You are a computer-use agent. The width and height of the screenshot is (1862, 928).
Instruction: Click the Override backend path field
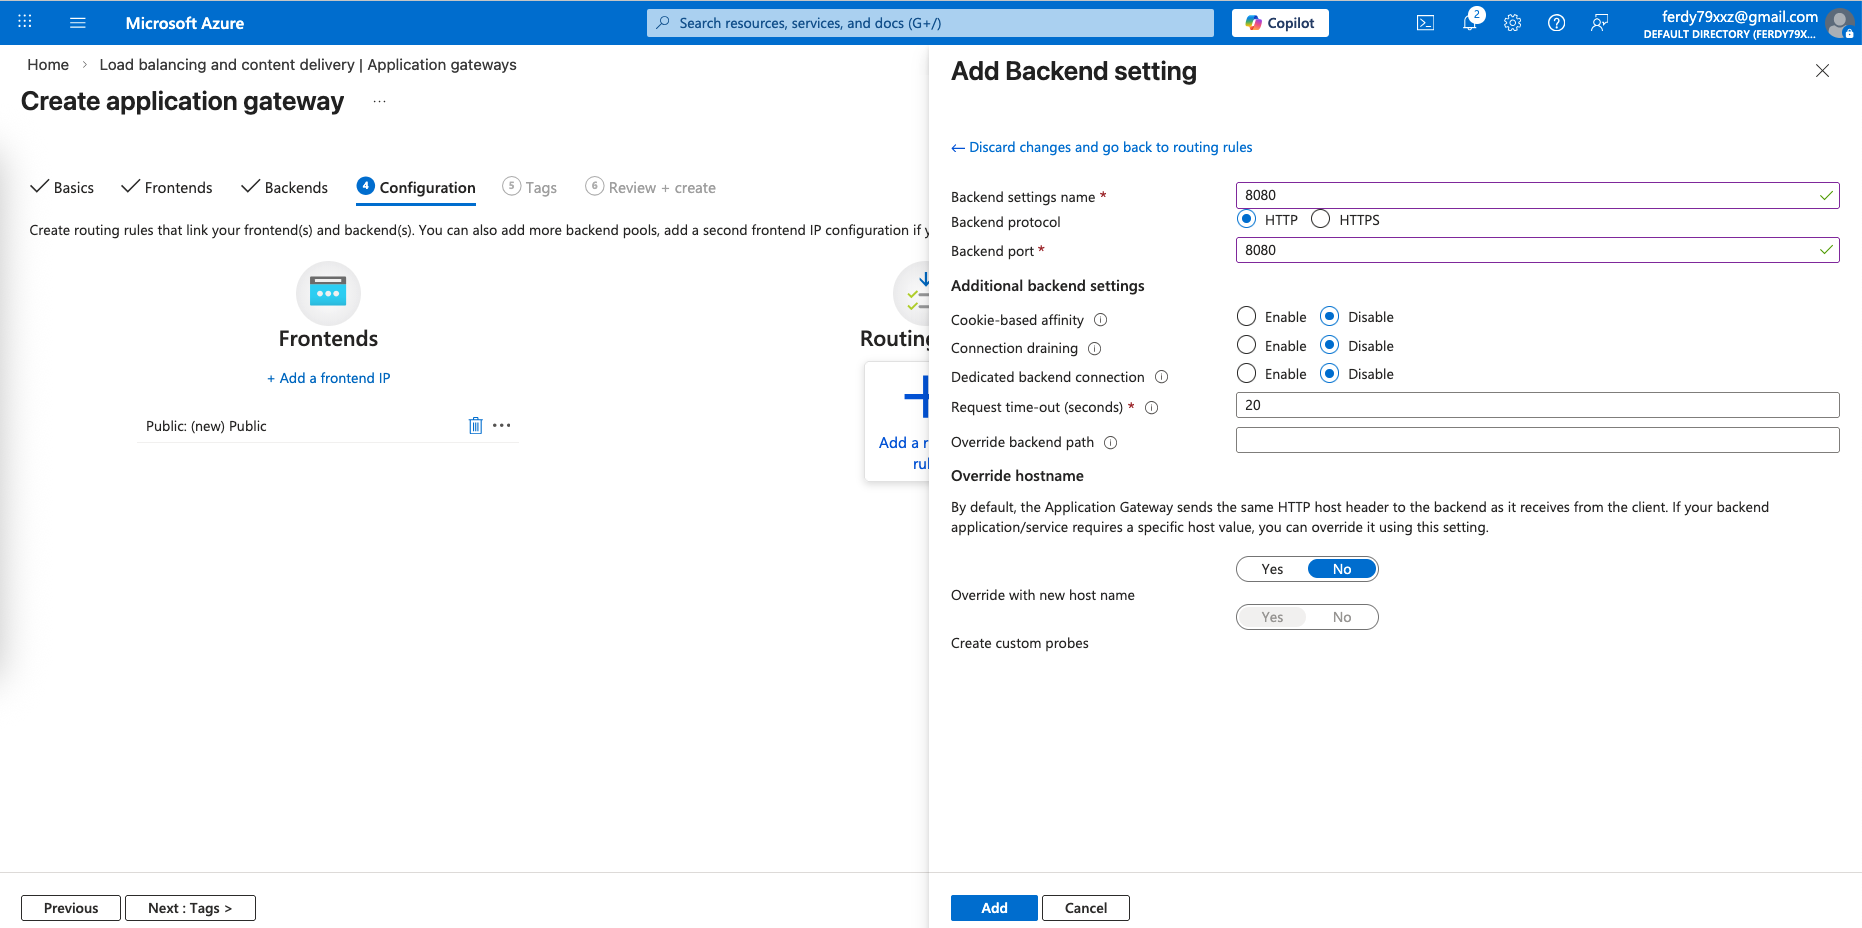point(1536,440)
